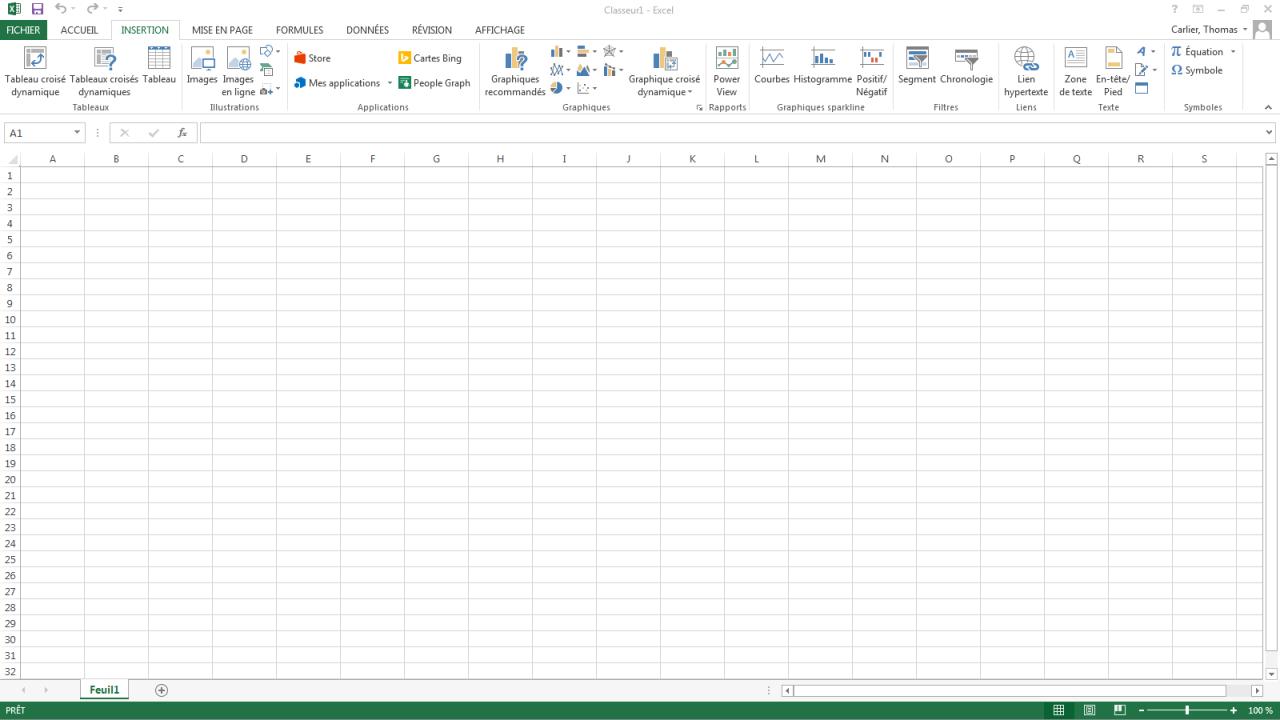1280x720 pixels.
Task: Insert a Chronologie filter
Action: pos(966,66)
